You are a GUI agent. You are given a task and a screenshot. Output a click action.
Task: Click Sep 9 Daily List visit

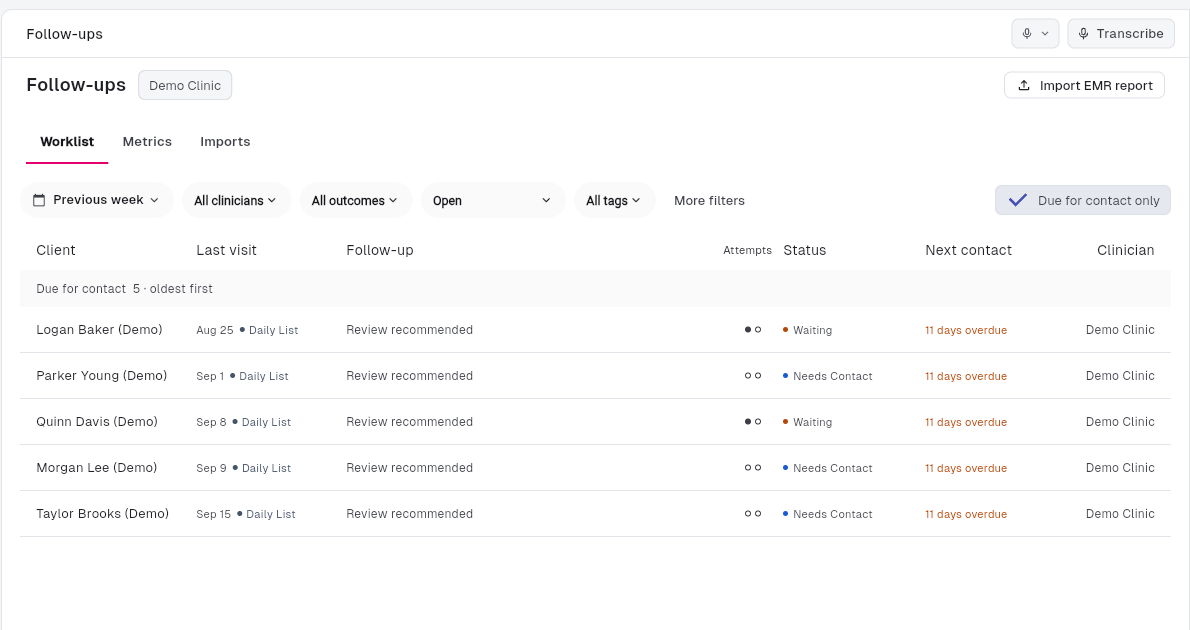[244, 468]
